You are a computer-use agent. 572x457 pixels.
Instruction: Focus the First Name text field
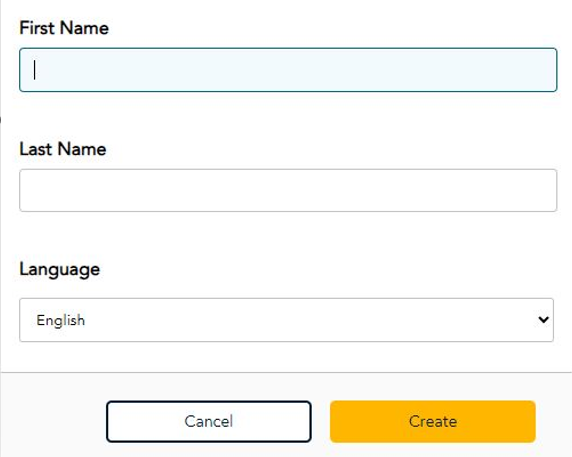pos(288,70)
